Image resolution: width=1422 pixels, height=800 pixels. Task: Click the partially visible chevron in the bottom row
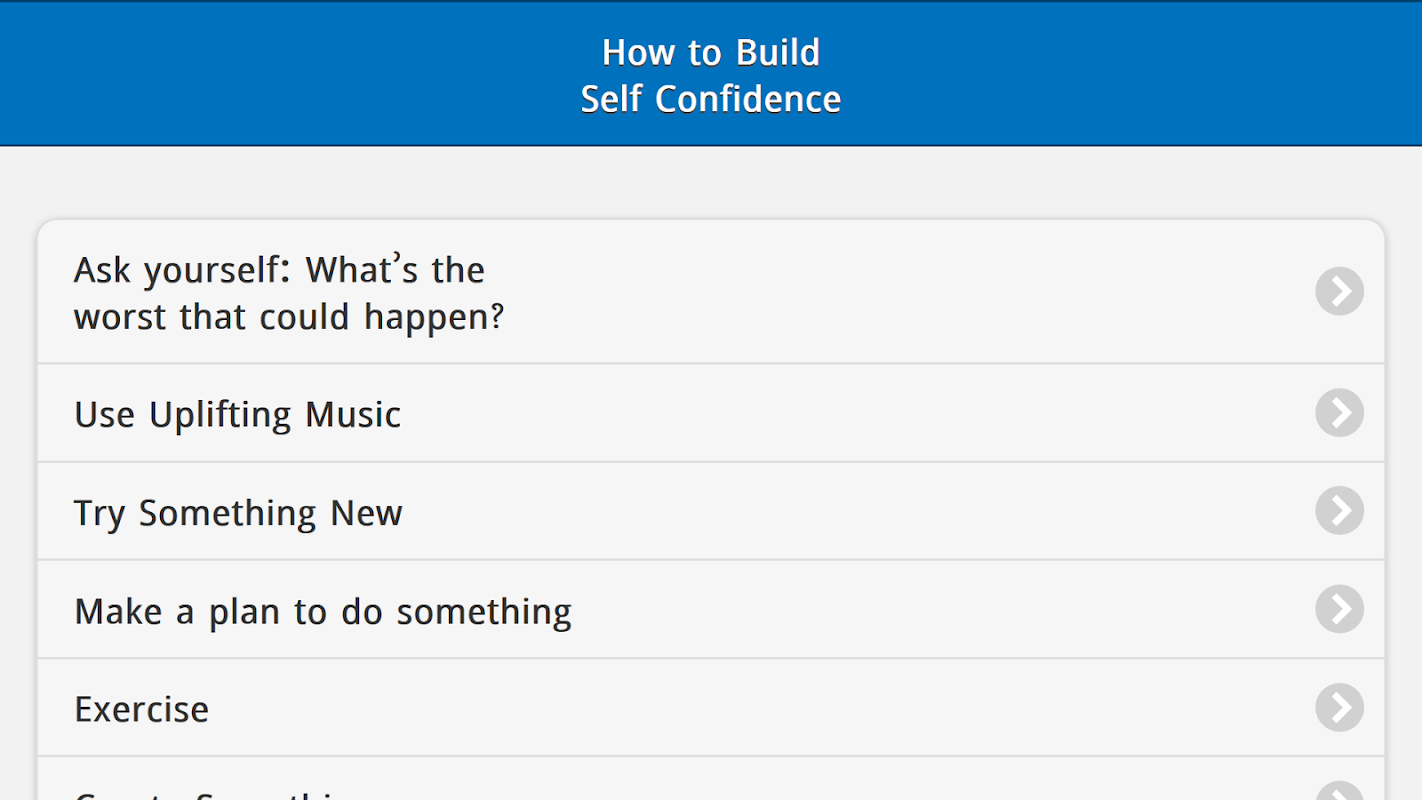pyautogui.click(x=1340, y=791)
